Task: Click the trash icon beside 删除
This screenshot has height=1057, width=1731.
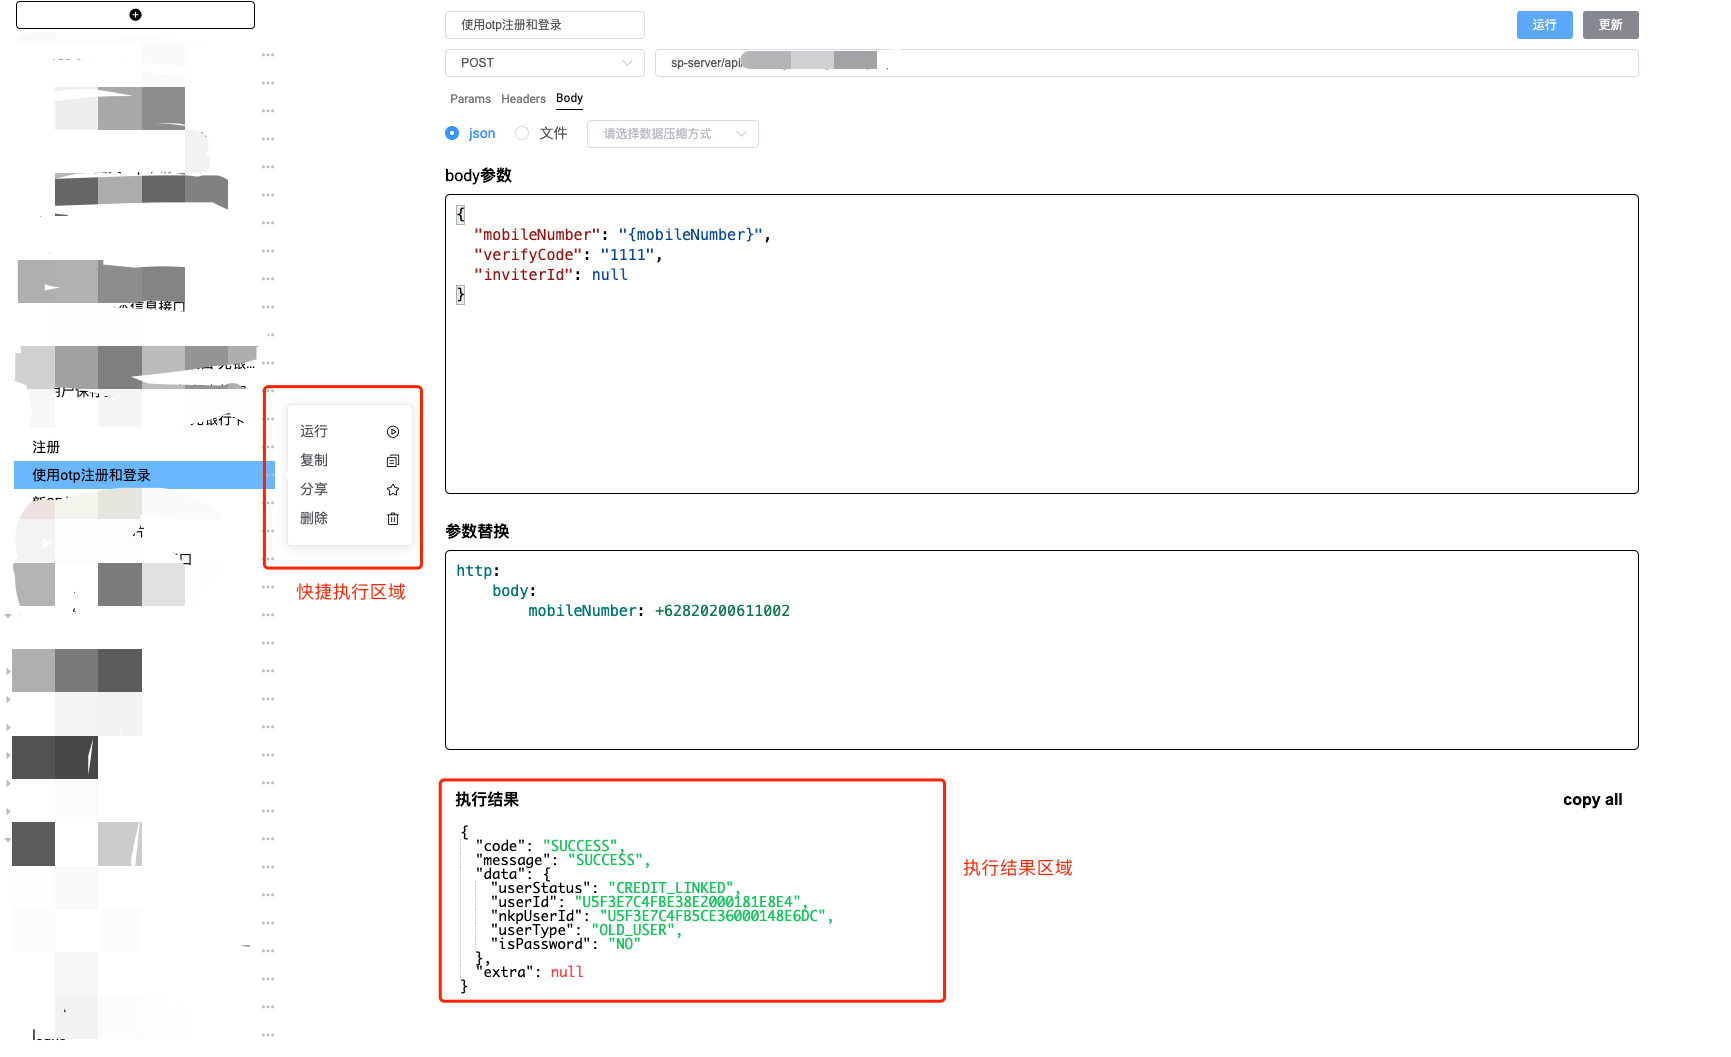Action: [x=393, y=519]
